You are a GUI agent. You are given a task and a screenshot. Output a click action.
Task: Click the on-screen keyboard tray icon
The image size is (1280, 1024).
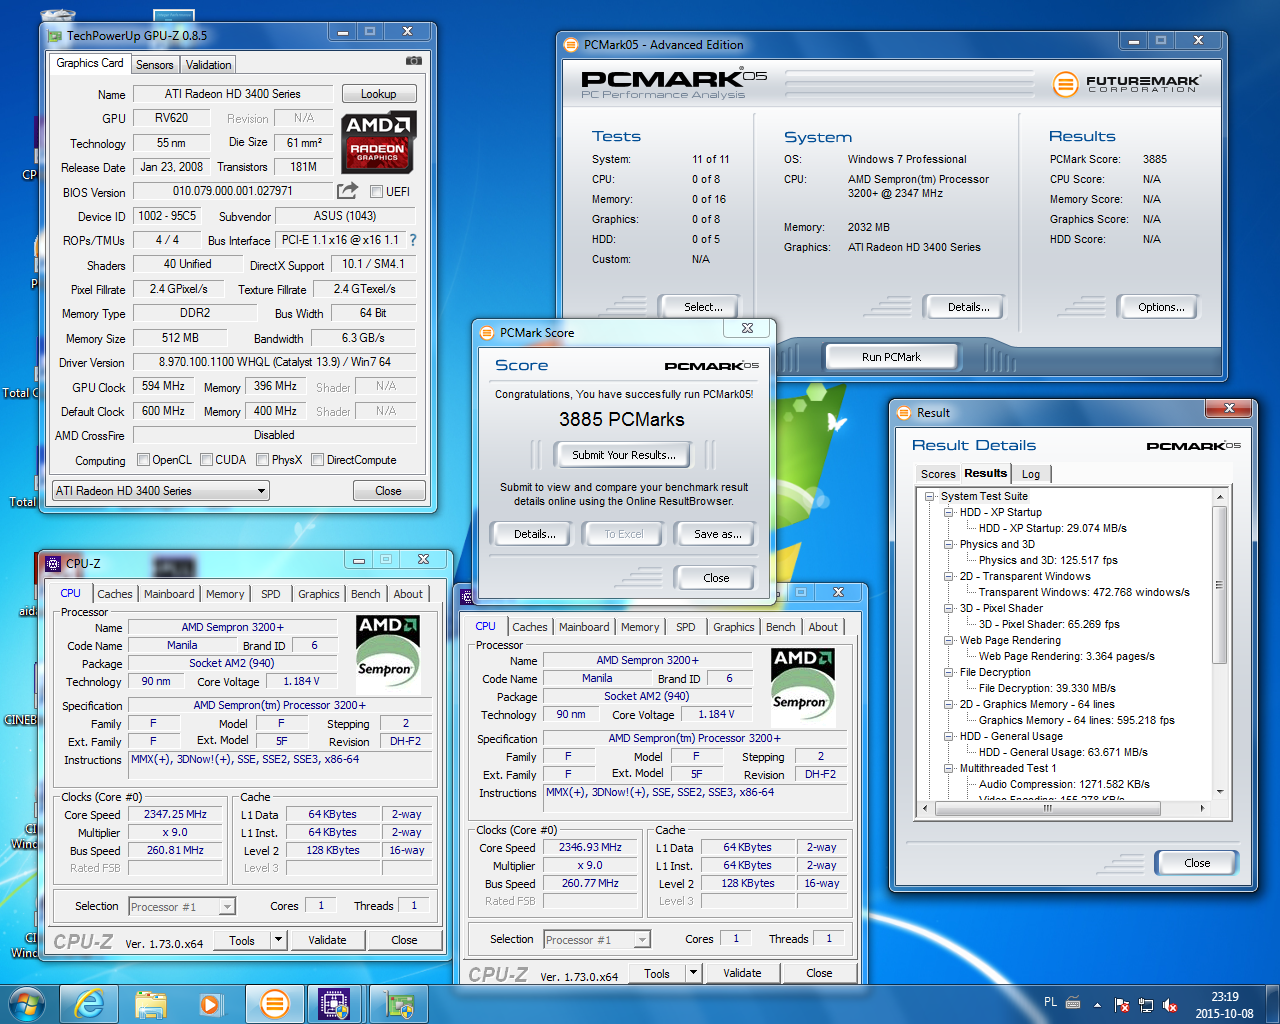(x=1073, y=1003)
